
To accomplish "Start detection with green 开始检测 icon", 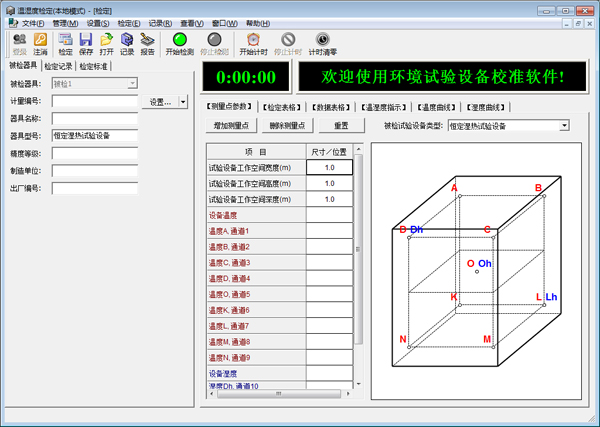I will click(180, 43).
